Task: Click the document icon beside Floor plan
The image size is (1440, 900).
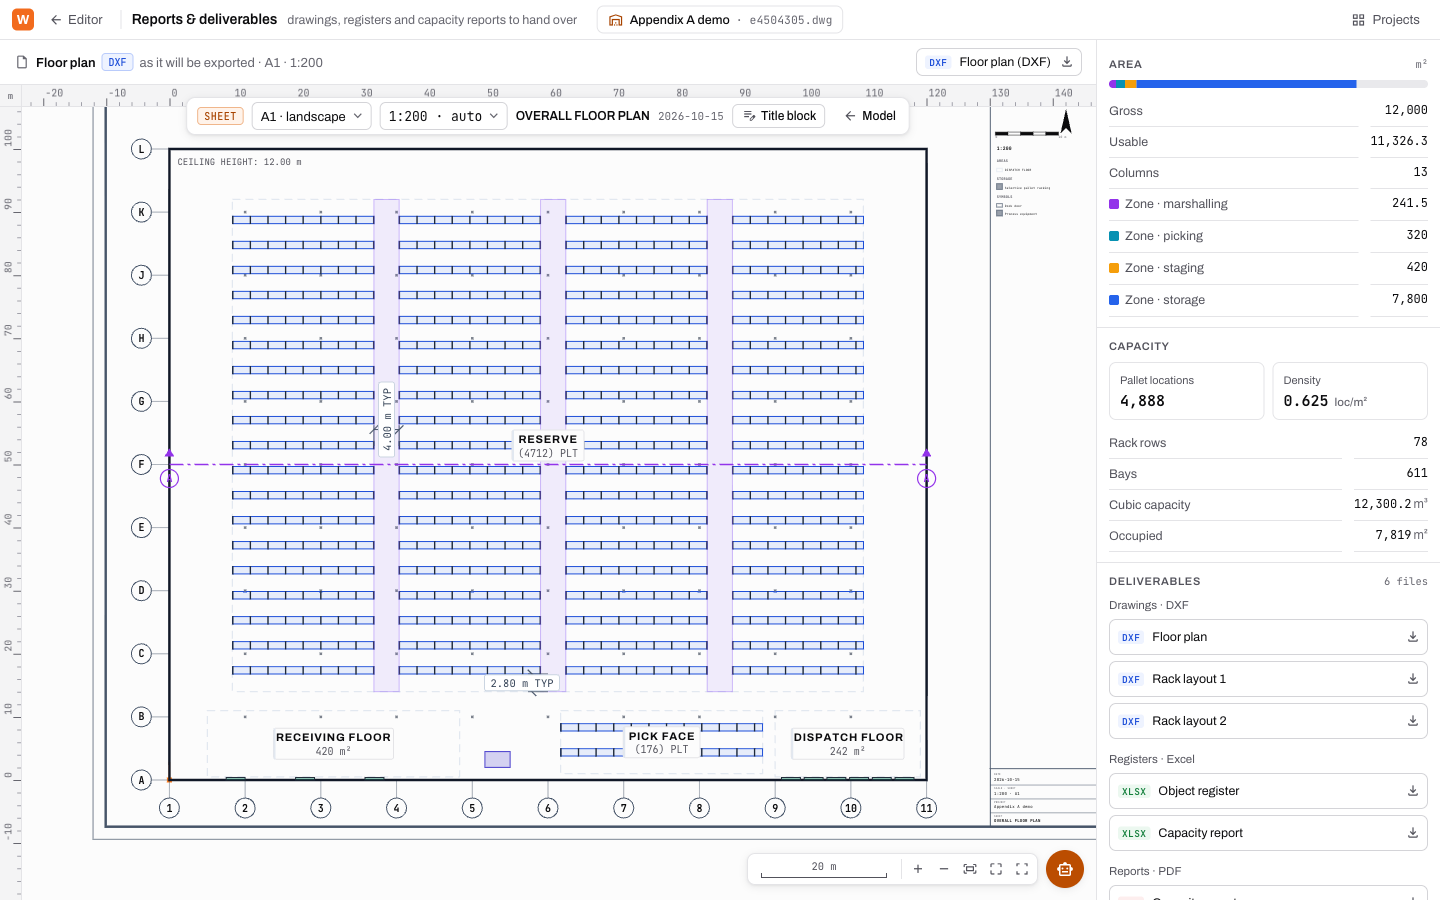Action: coord(22,62)
